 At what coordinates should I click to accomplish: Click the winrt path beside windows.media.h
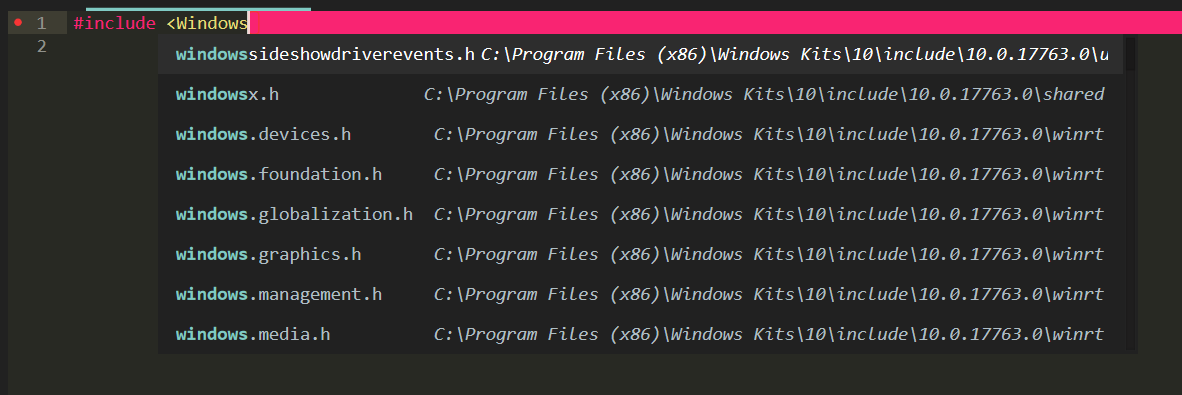pos(769,334)
